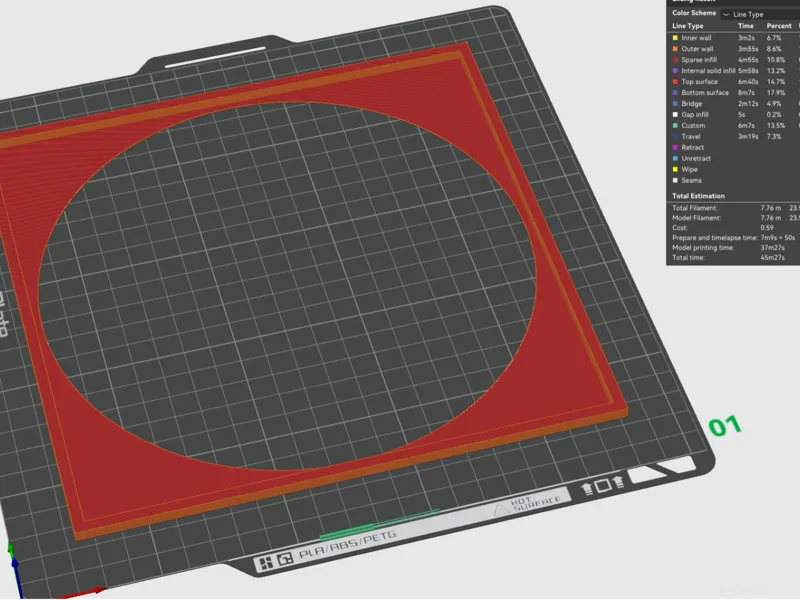This screenshot has height=600, width=800.
Task: Click the Gap infill percent '0.2%'
Action: pyautogui.click(x=774, y=115)
